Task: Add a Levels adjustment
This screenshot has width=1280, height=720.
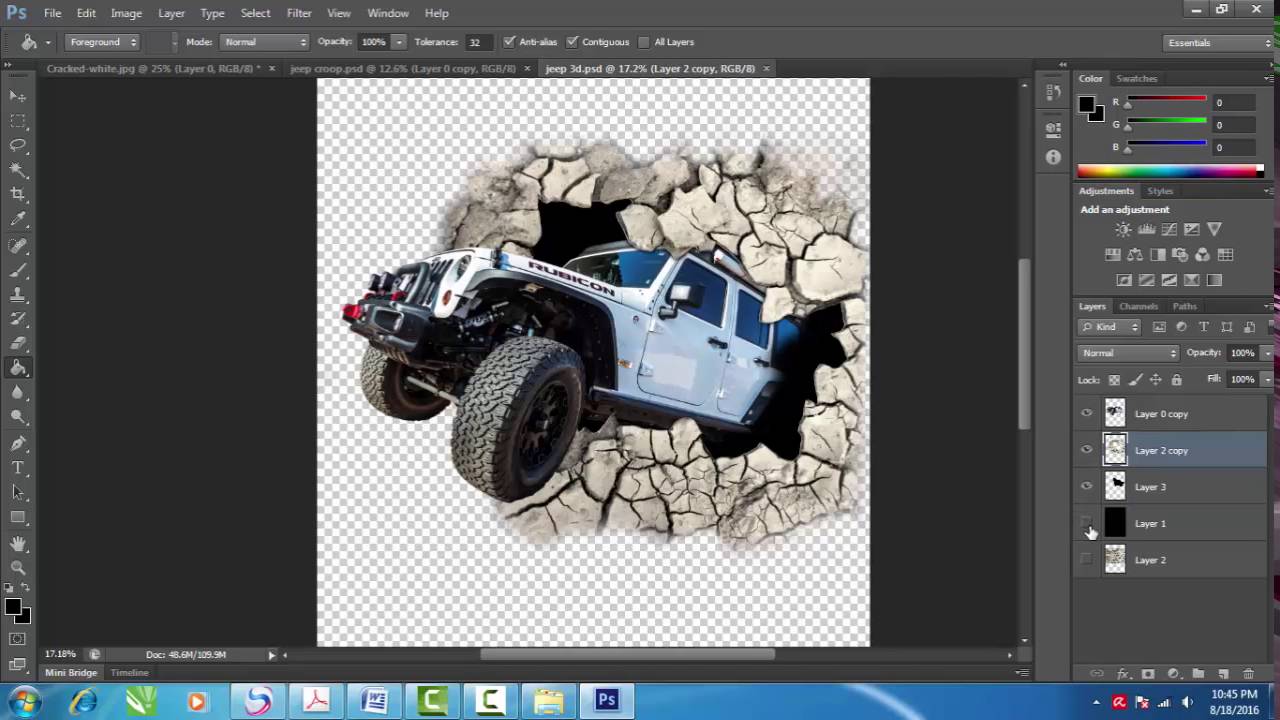Action: point(1147,230)
